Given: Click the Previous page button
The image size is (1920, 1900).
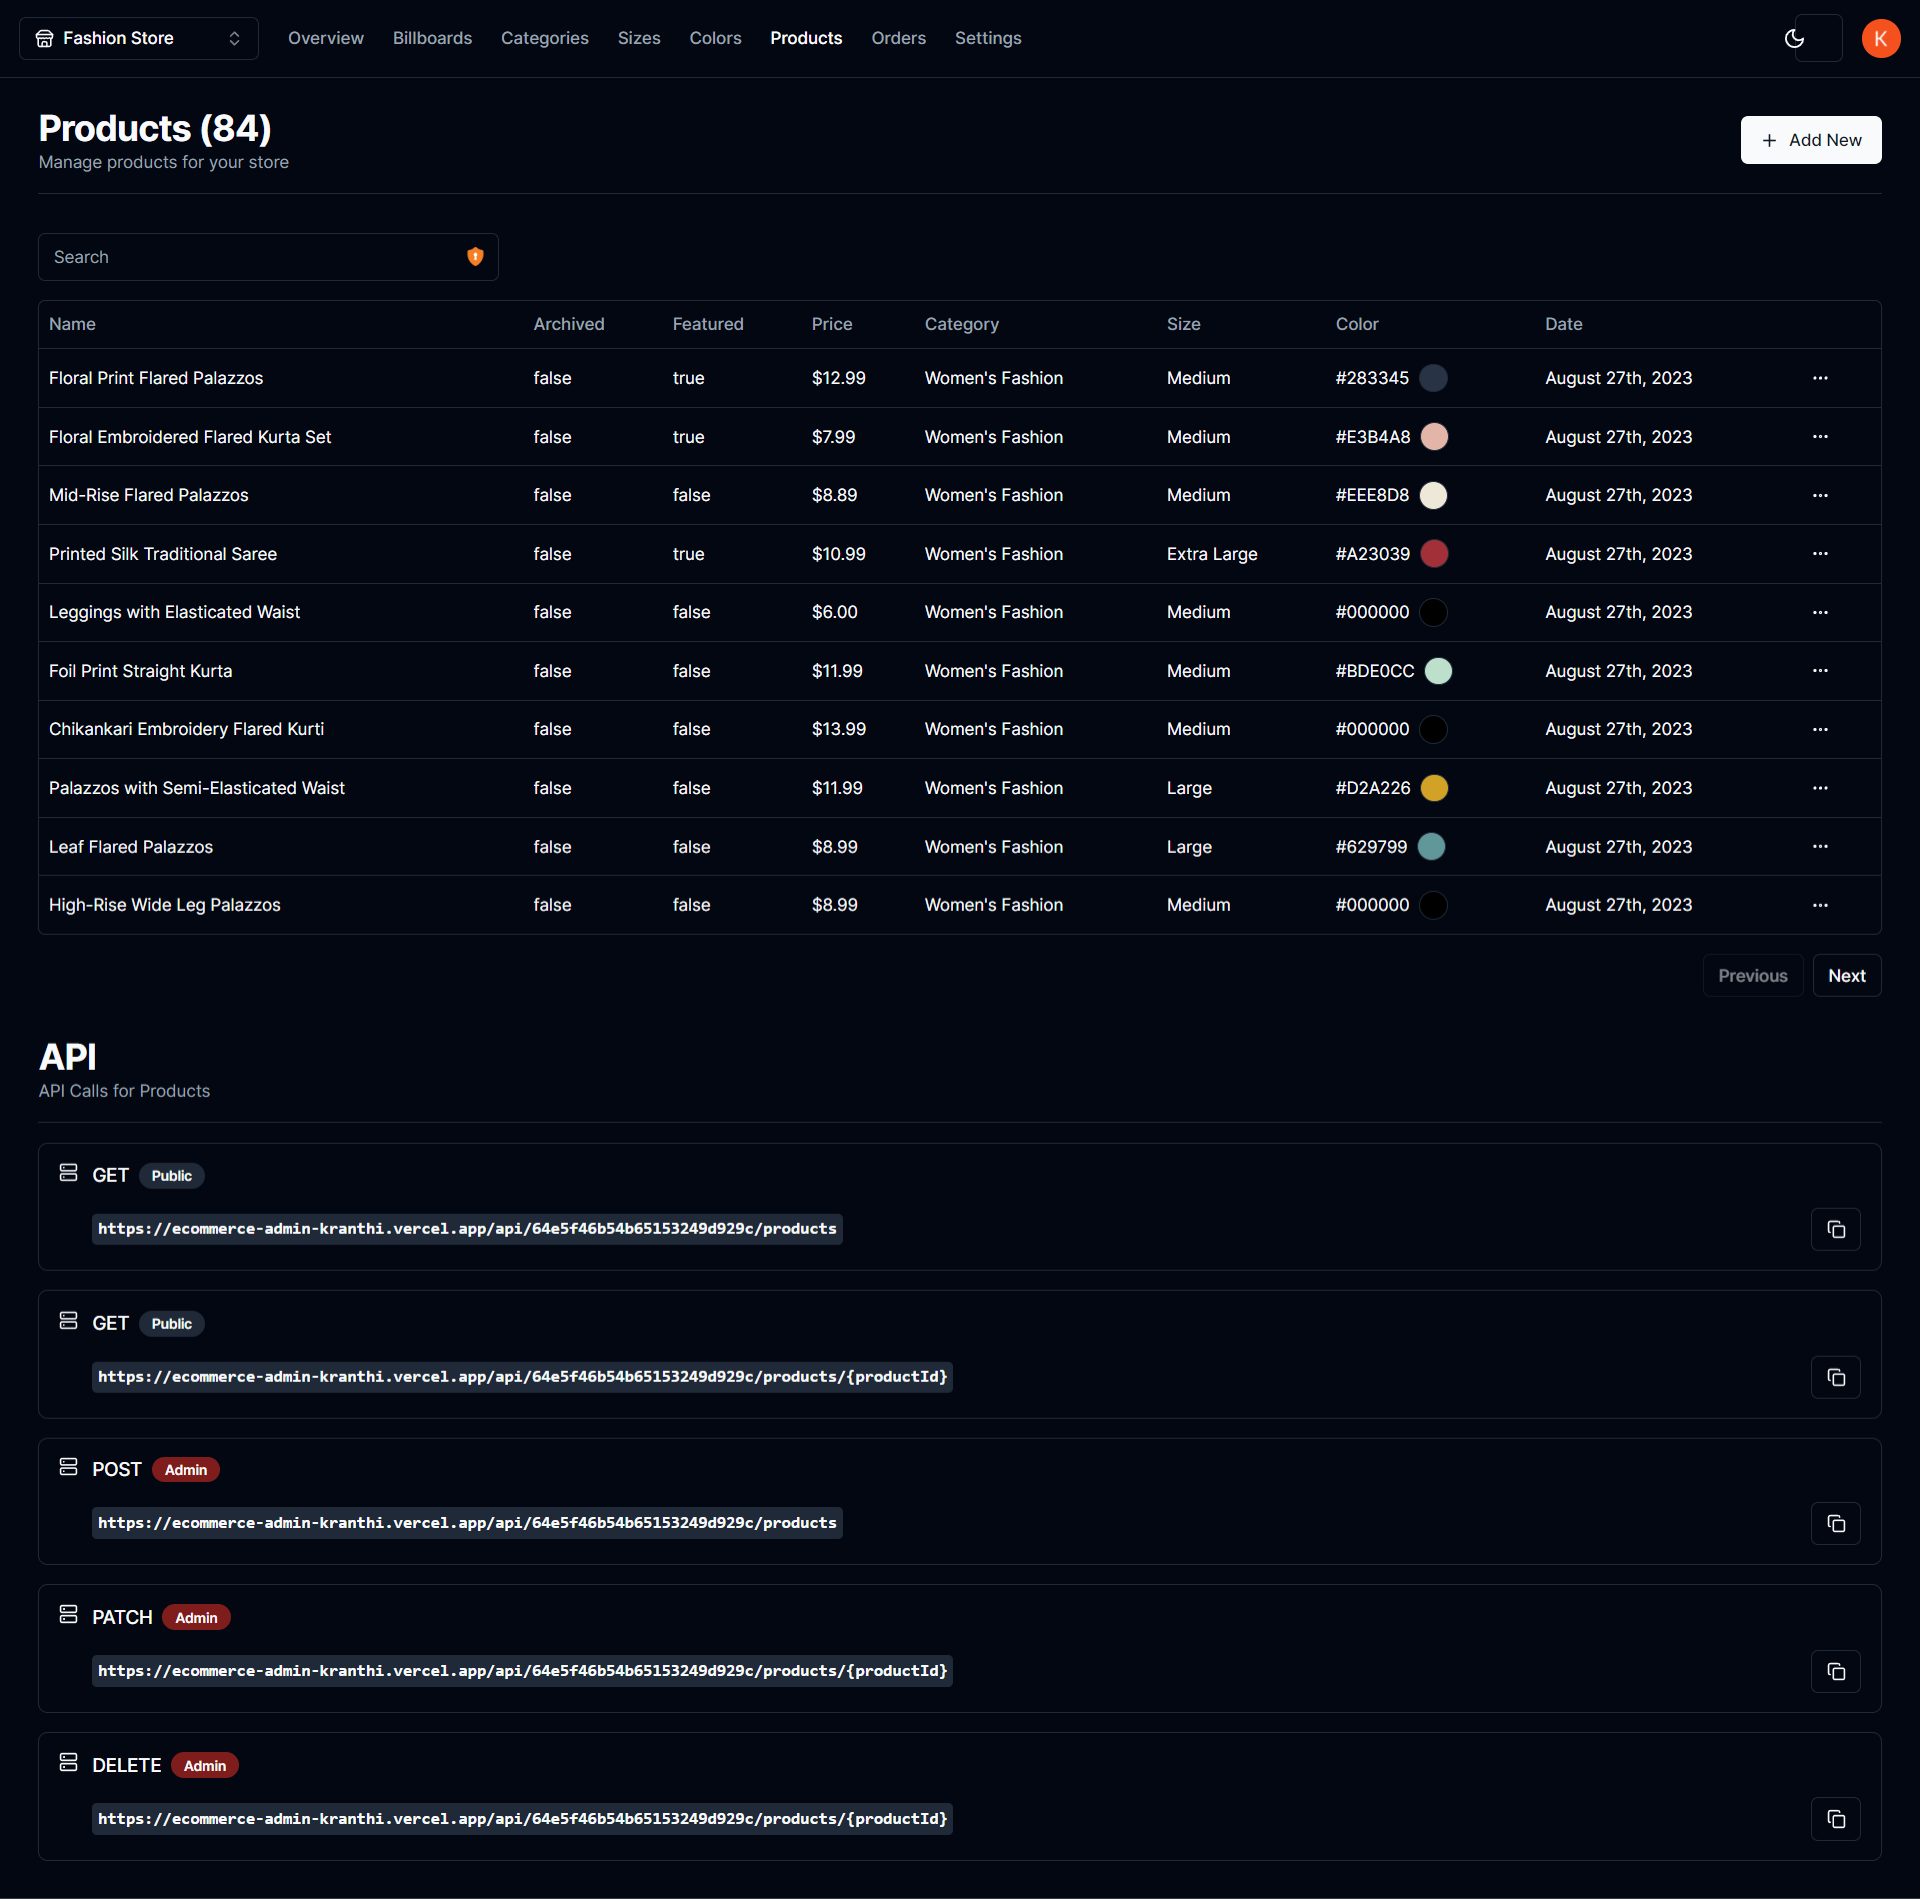Looking at the screenshot, I should coord(1753,975).
